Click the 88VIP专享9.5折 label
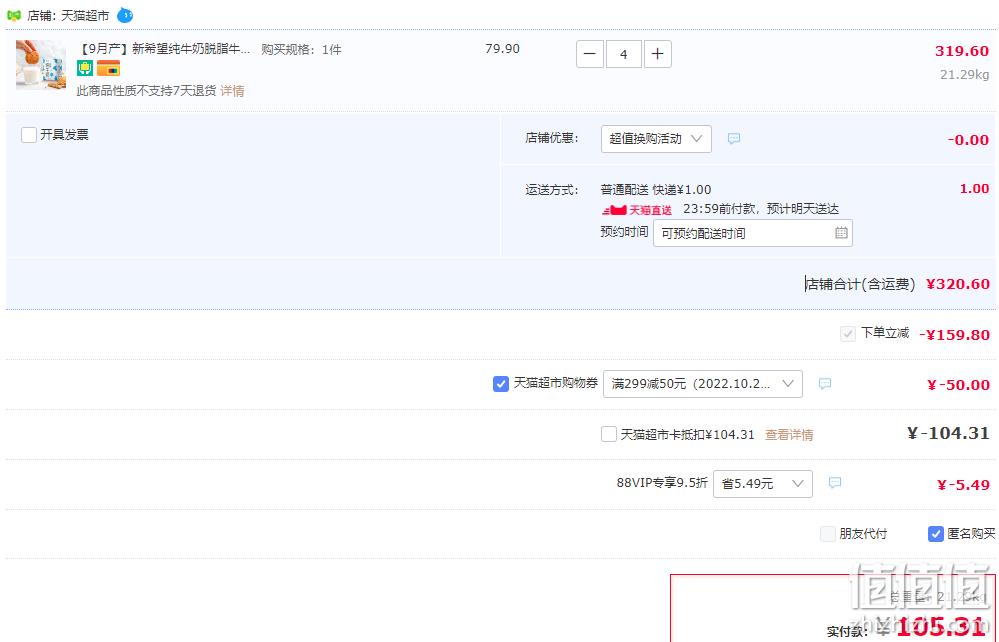Screen dimensions: 999x642 [662, 483]
